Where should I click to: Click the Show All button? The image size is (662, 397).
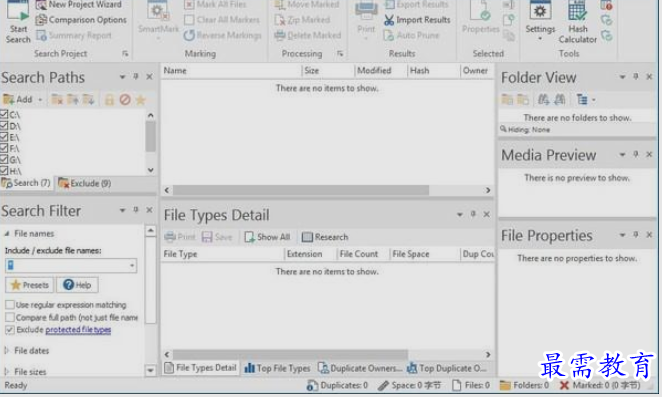(x=268, y=237)
